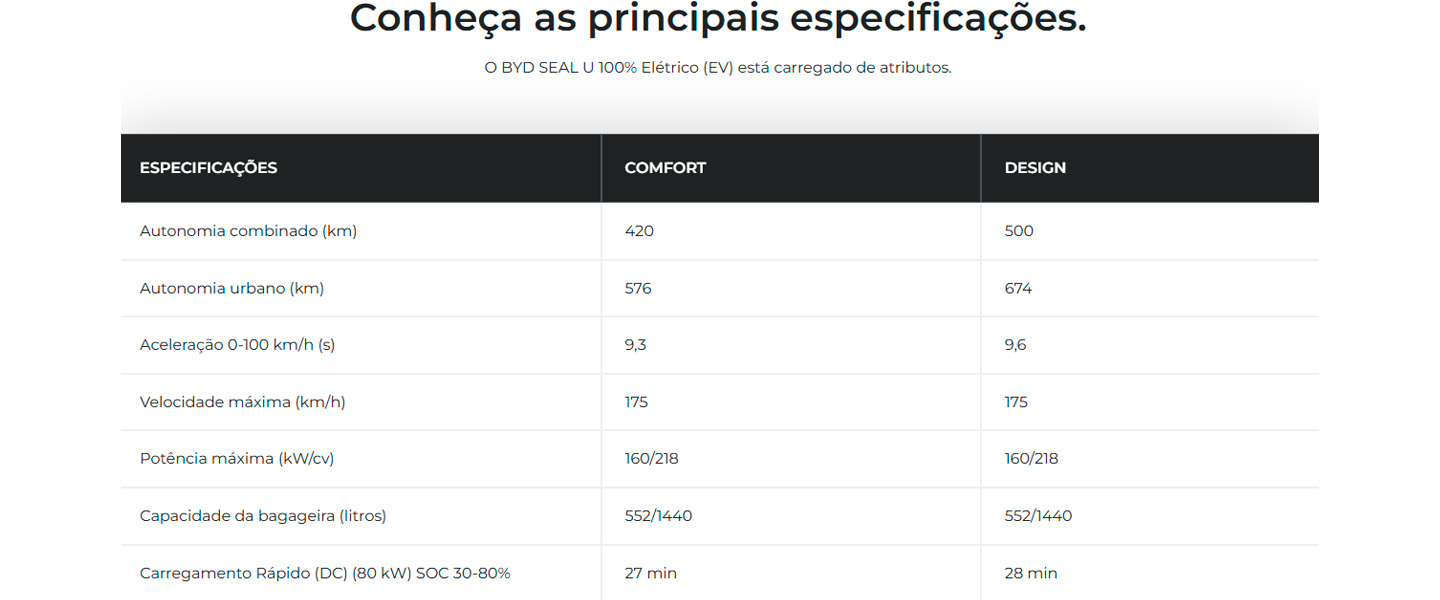Select the ESPECIFICAÇÕES column header

pos(208,168)
